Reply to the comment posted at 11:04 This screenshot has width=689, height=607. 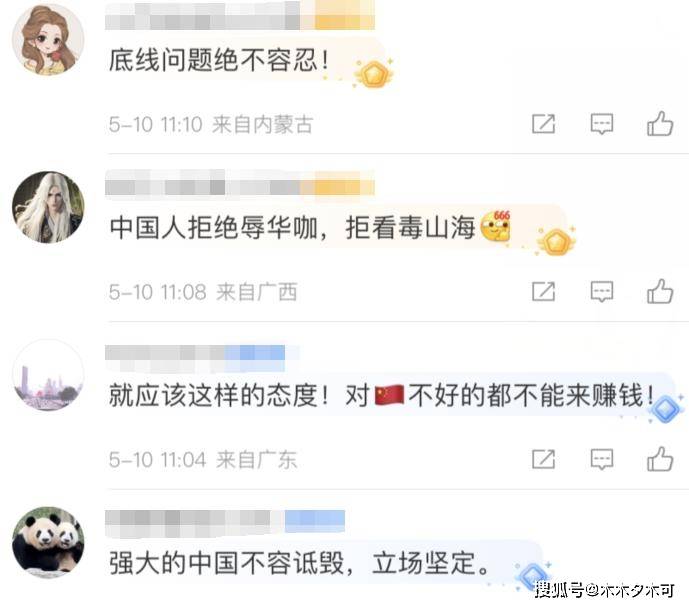[x=602, y=459]
